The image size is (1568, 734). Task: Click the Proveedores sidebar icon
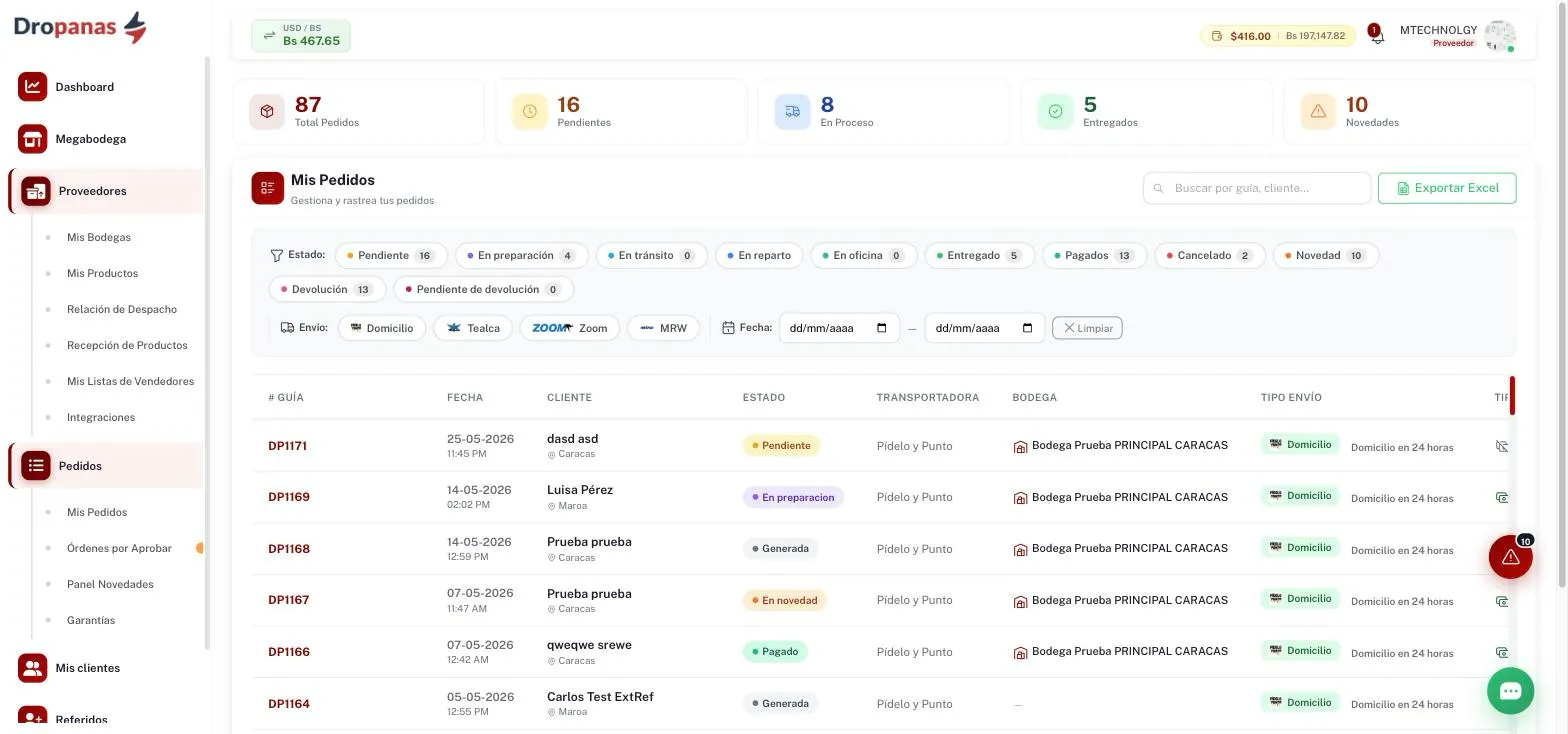tap(36, 191)
